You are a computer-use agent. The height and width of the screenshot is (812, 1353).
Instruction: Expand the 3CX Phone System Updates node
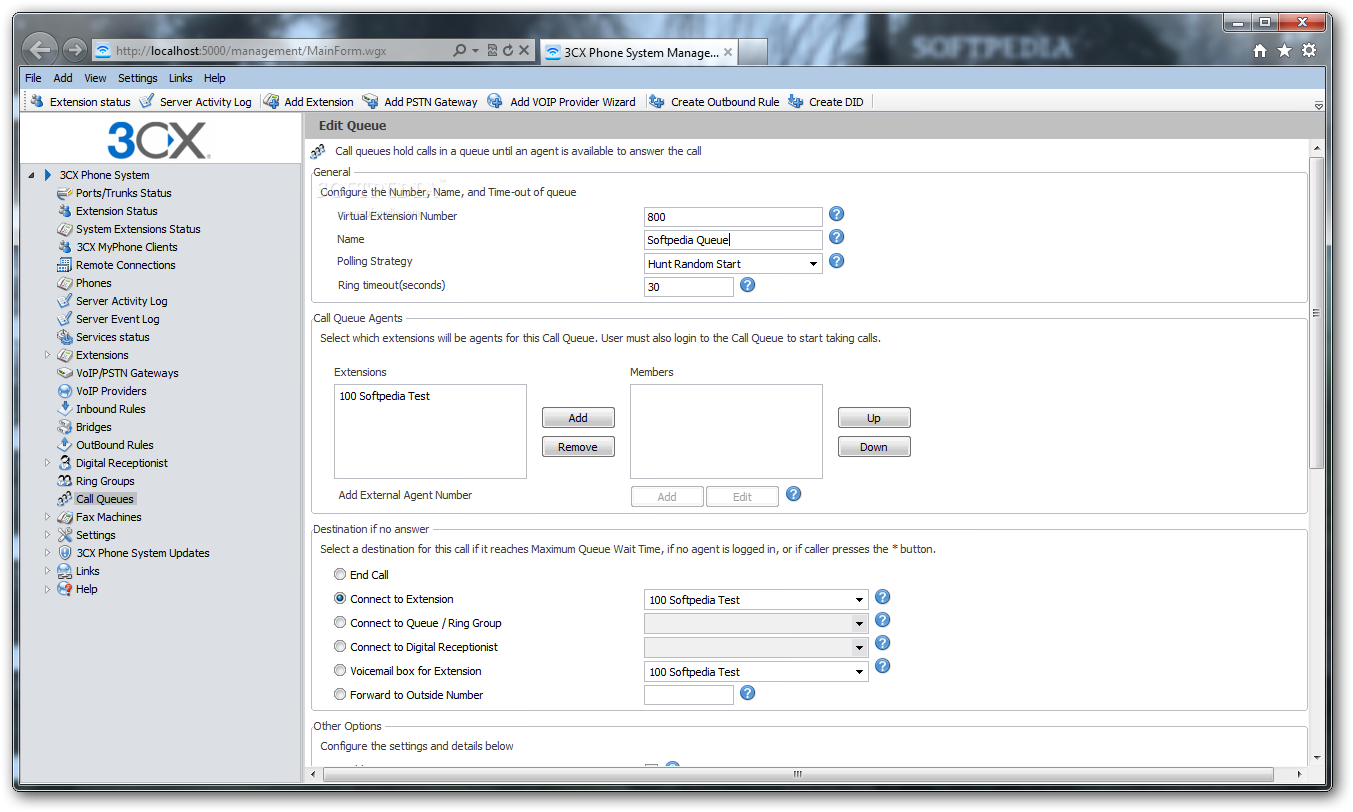pyautogui.click(x=47, y=553)
